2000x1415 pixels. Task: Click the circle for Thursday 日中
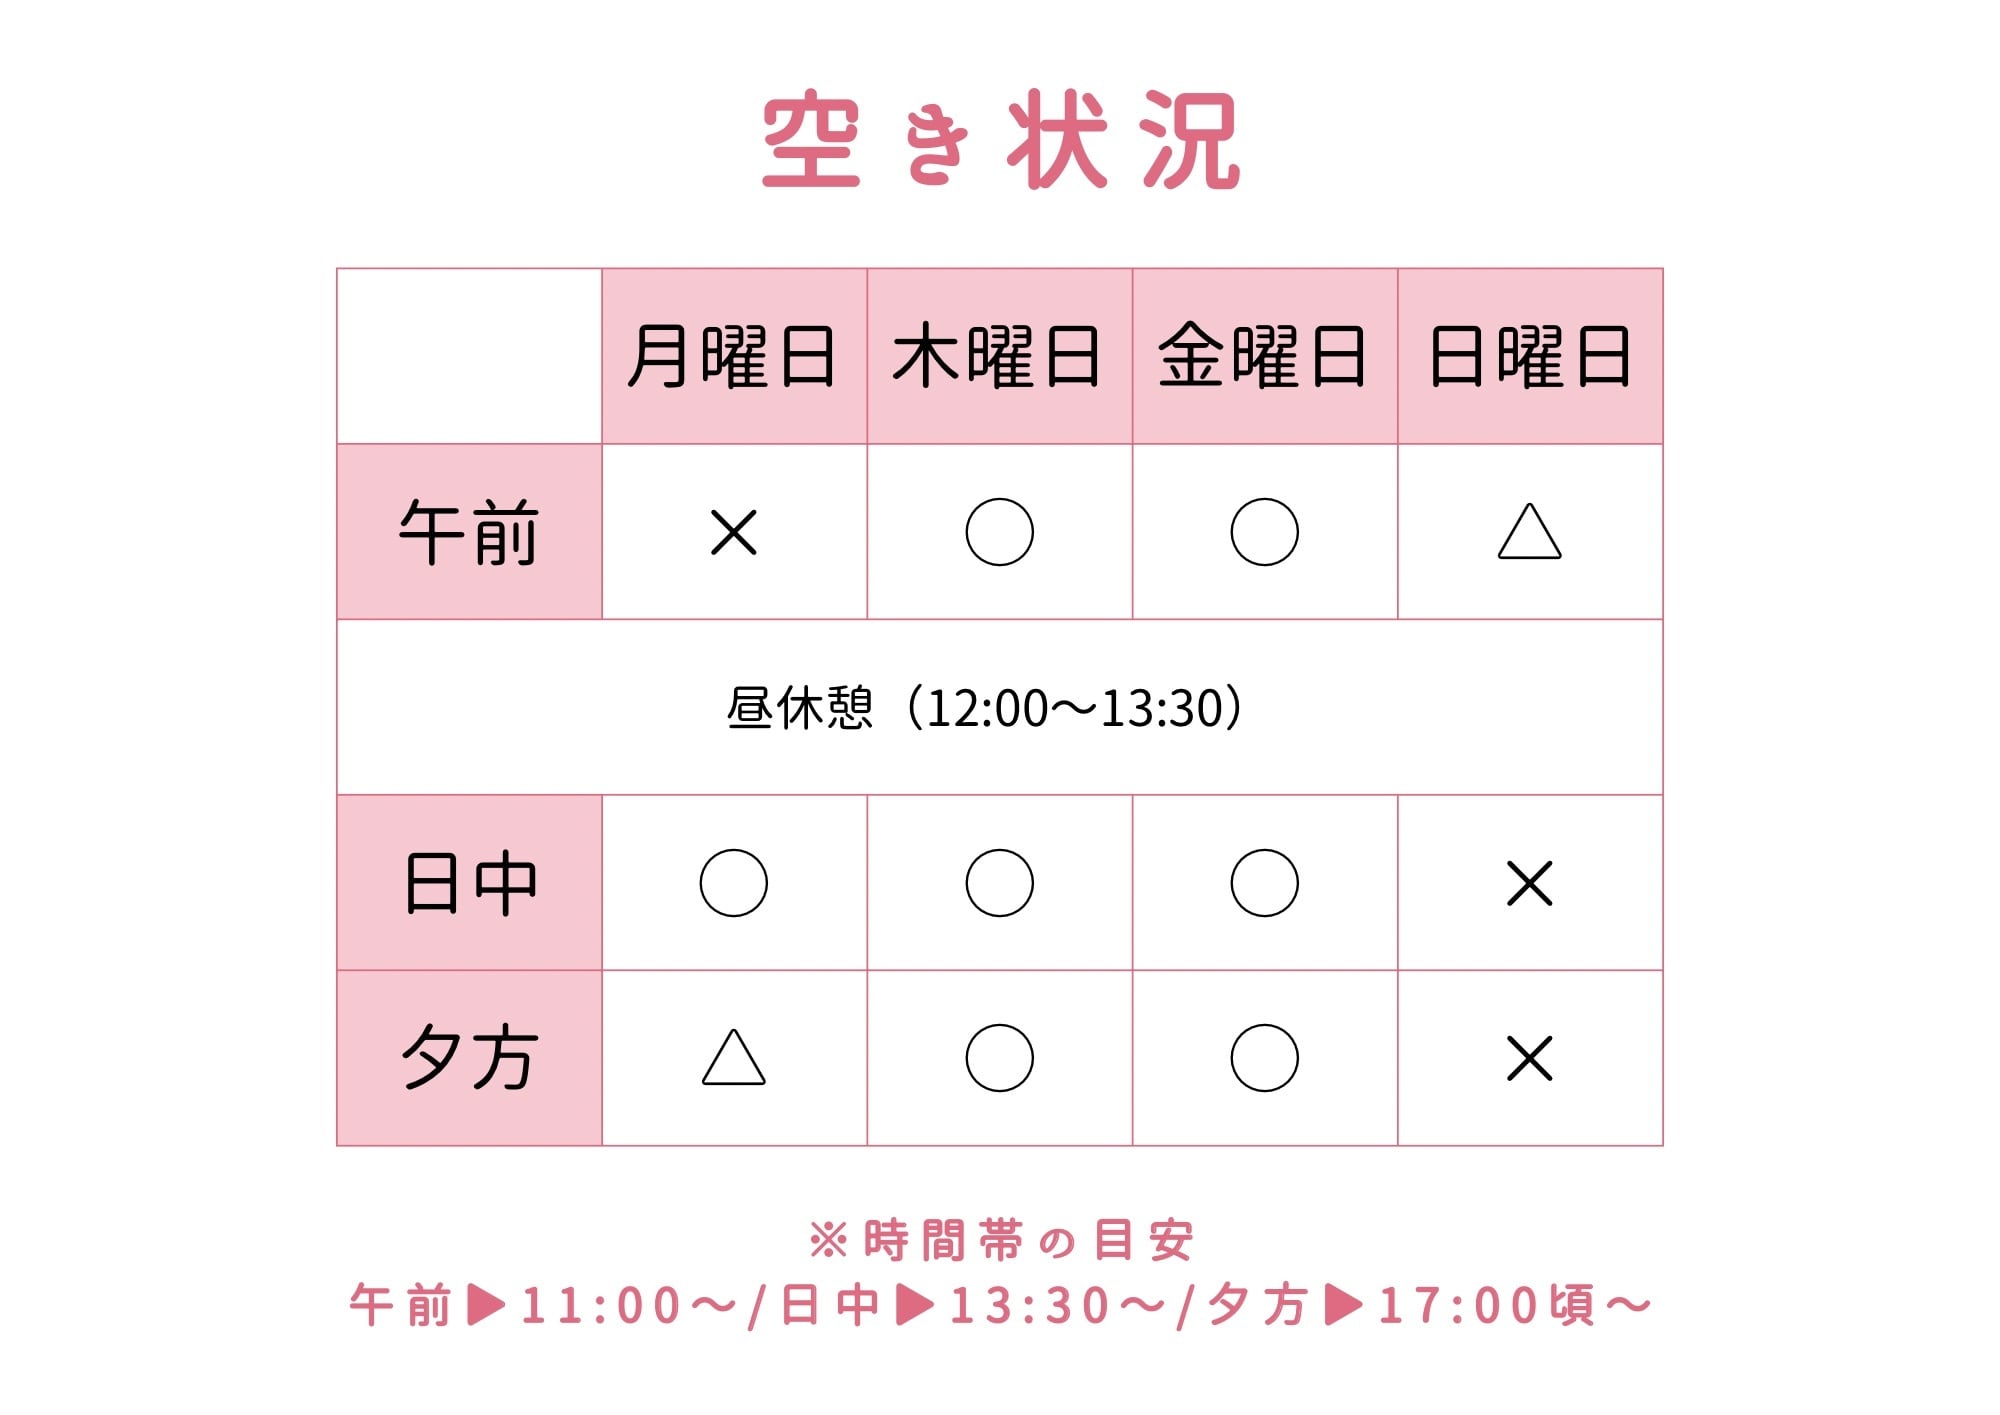(999, 883)
